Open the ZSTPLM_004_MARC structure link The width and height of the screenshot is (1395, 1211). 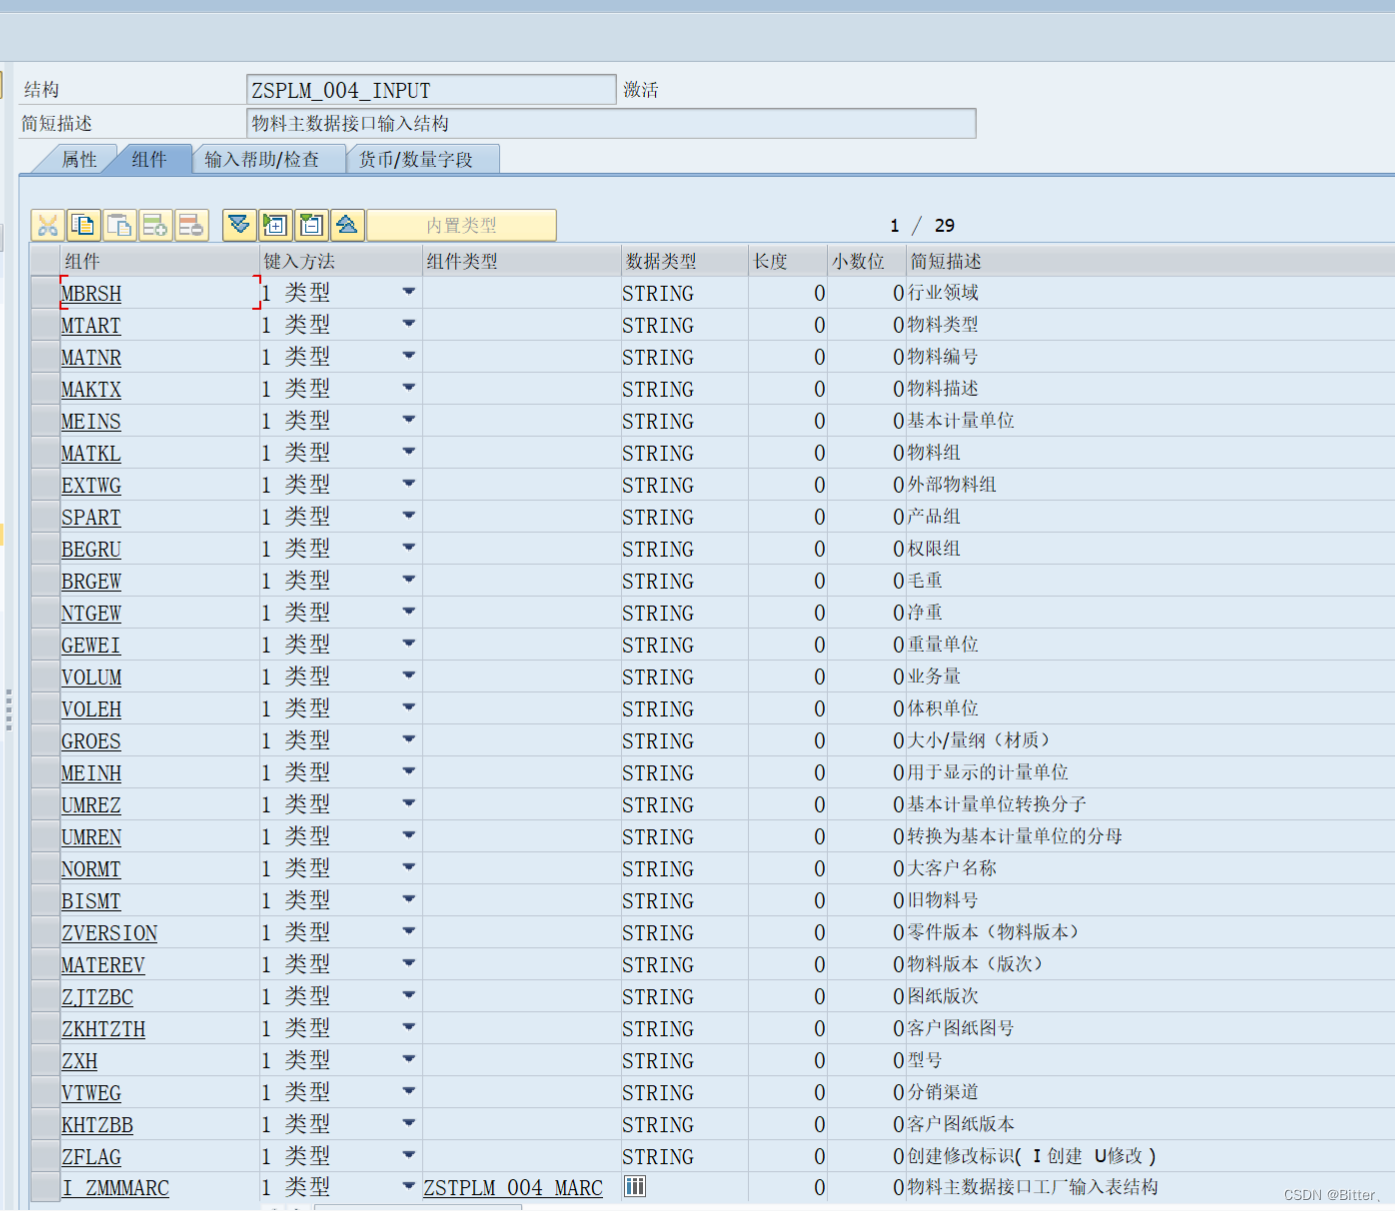(513, 1188)
